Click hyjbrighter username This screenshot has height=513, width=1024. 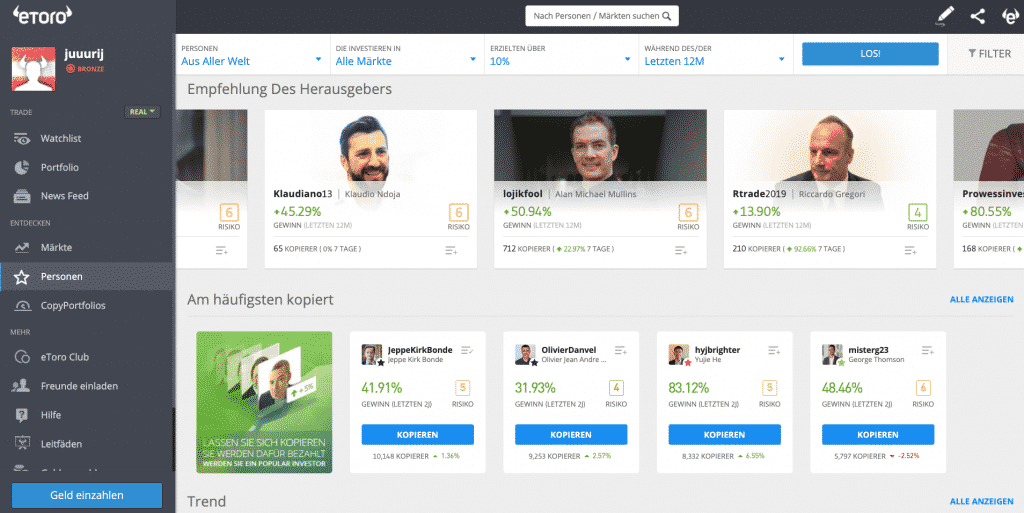pyautogui.click(x=717, y=350)
